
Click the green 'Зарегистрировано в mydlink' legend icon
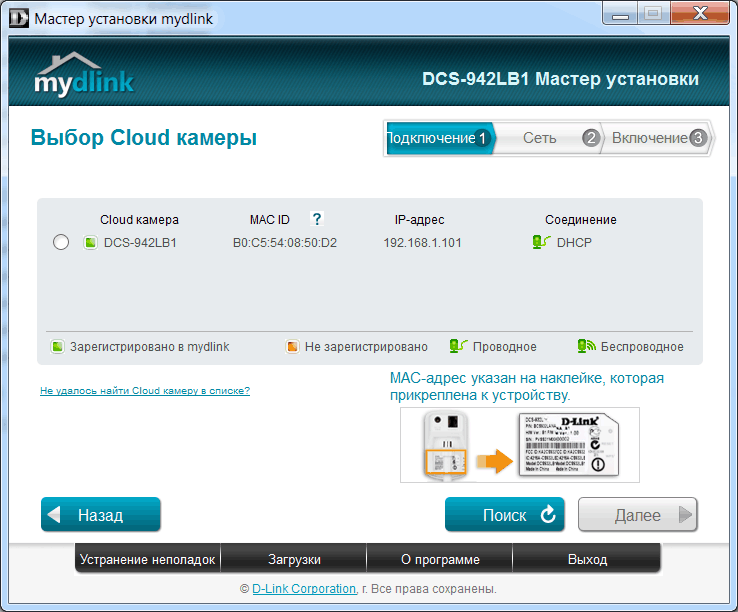click(57, 347)
